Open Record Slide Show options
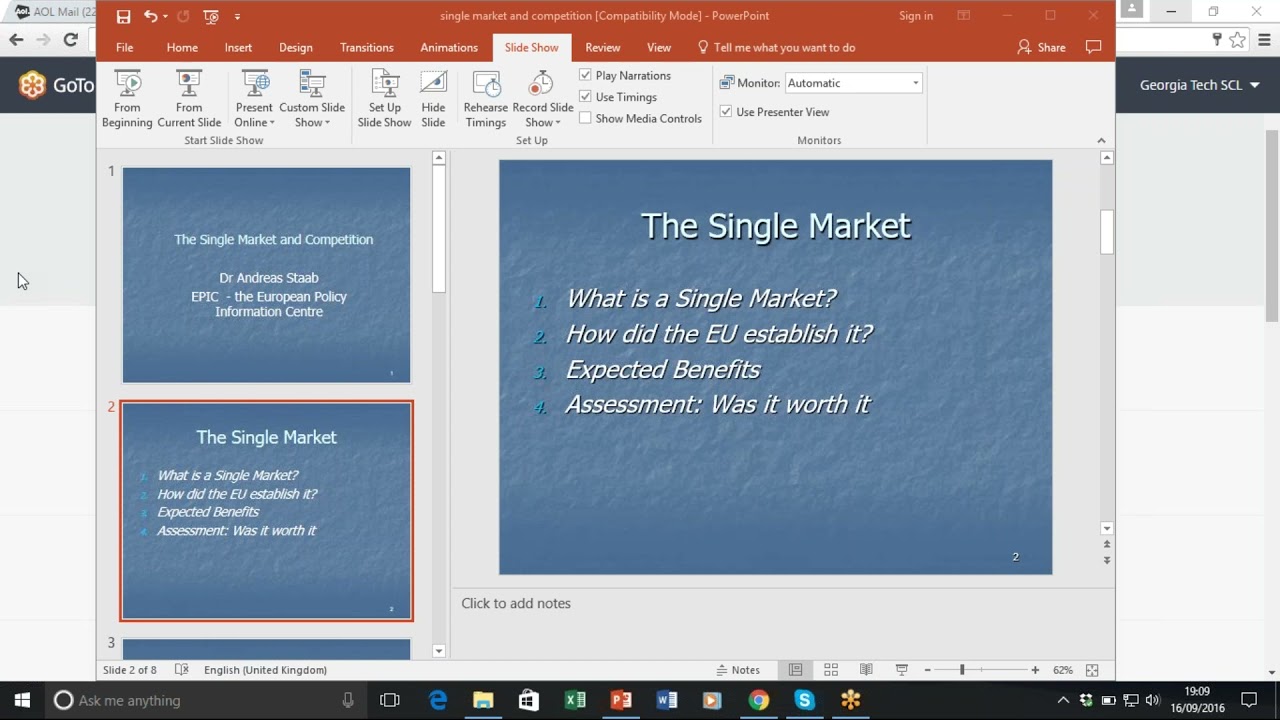1280x720 pixels. click(x=543, y=99)
